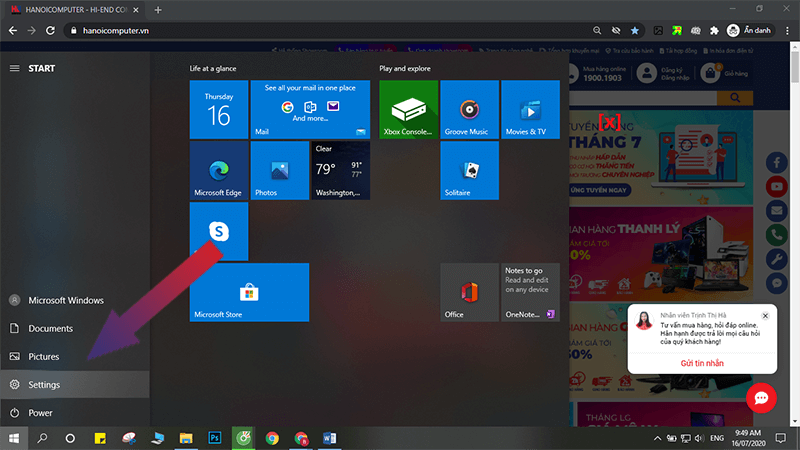Image resolution: width=800 pixels, height=450 pixels.
Task: Open the Microsoft Store tile
Action: click(x=249, y=292)
